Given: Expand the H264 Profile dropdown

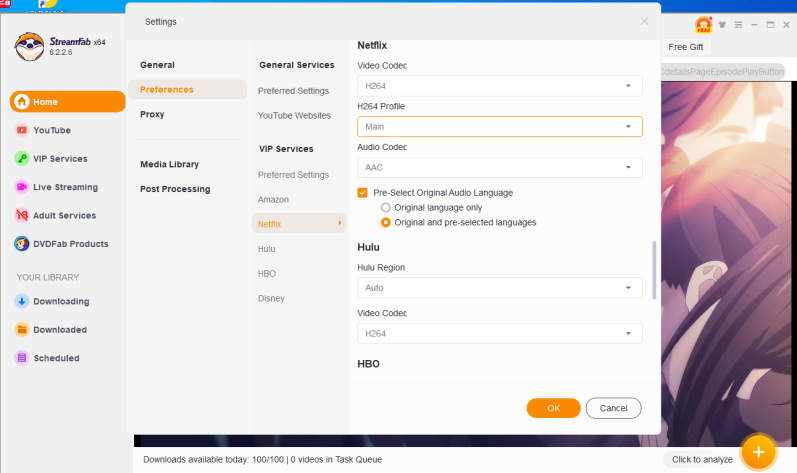Looking at the screenshot, I should coord(499,127).
